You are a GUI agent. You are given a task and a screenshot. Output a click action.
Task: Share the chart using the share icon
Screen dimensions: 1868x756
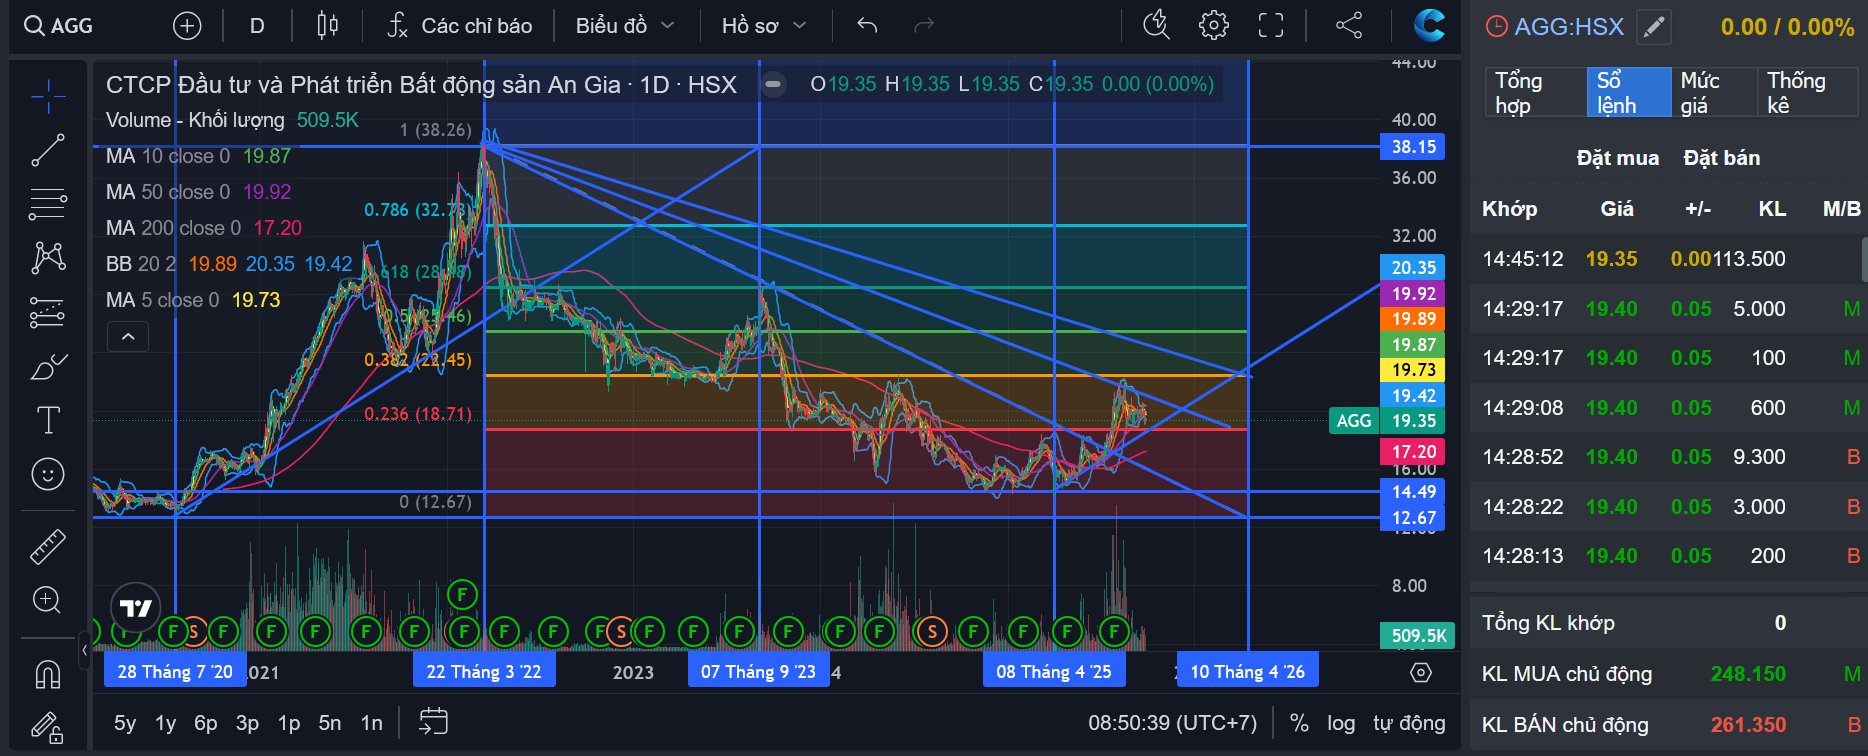pyautogui.click(x=1349, y=26)
